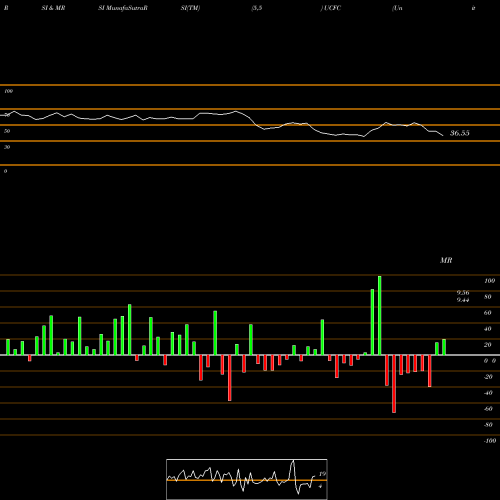Image resolution: width=500 pixels, height=500 pixels.
Task: Click the RSI axis label 0
Action: 5,171
